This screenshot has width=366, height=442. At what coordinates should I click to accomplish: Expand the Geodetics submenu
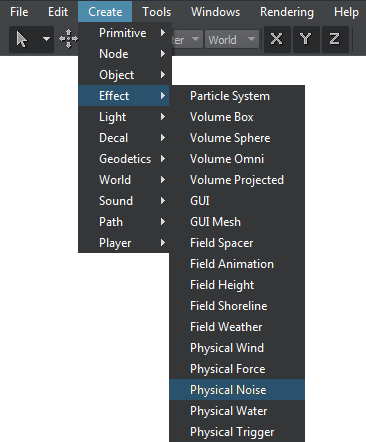[124, 159]
